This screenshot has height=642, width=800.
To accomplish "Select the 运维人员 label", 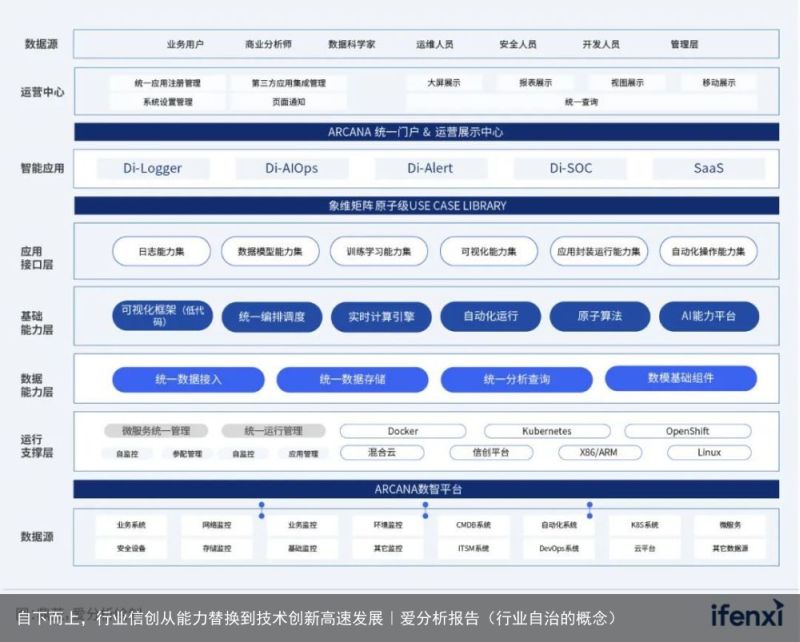I will coord(435,44).
